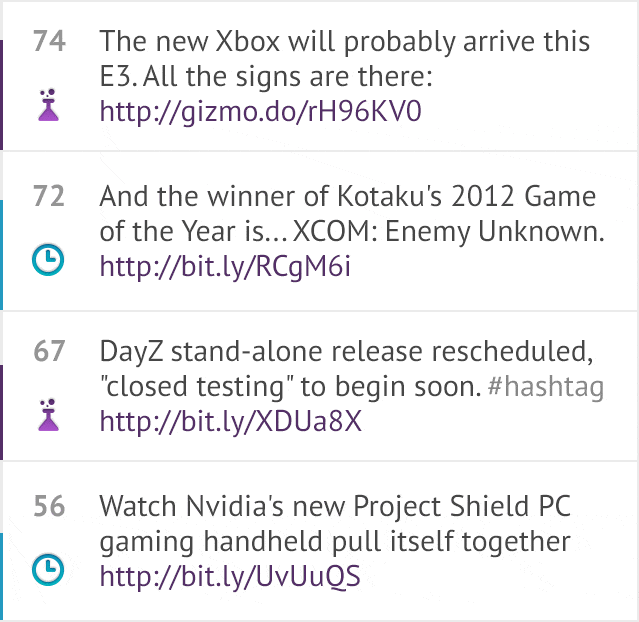Click the clock icon beside the Nvidia post
The width and height of the screenshot is (639, 622).
pos(48,569)
